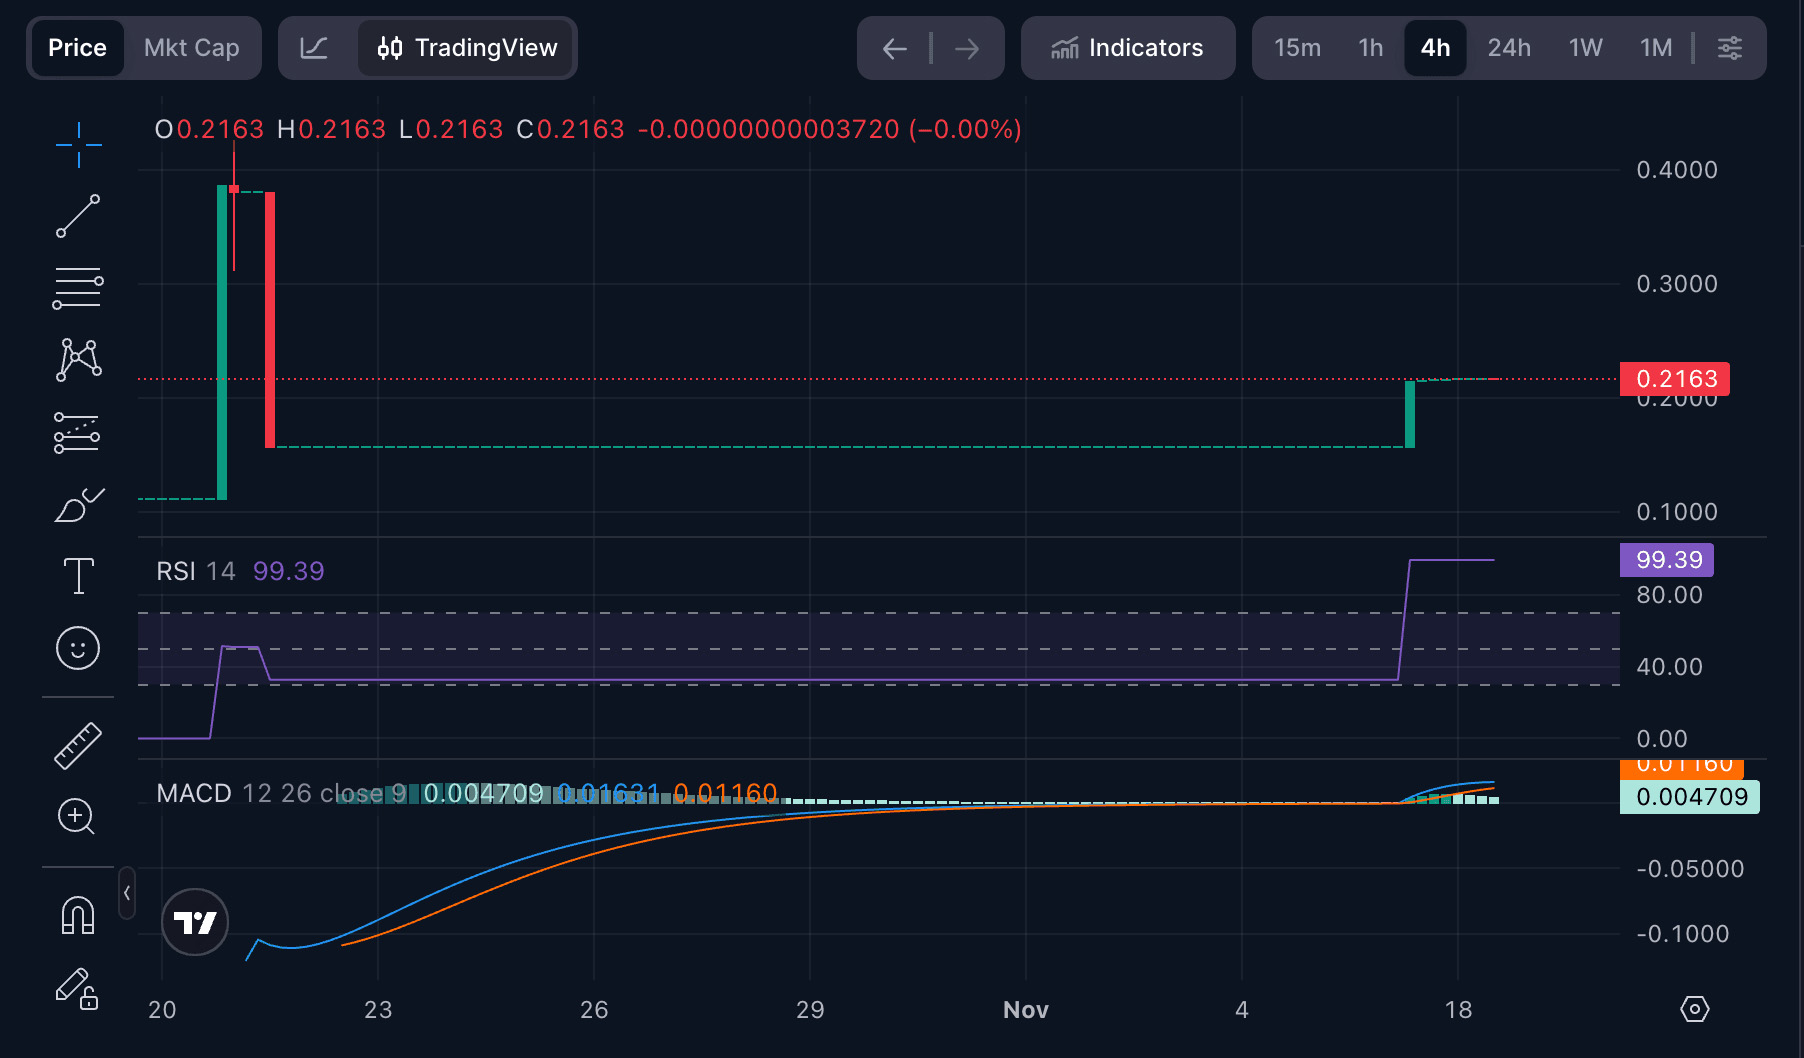Image resolution: width=1804 pixels, height=1058 pixels.
Task: Toggle magnet mode snapping
Action: (78, 915)
